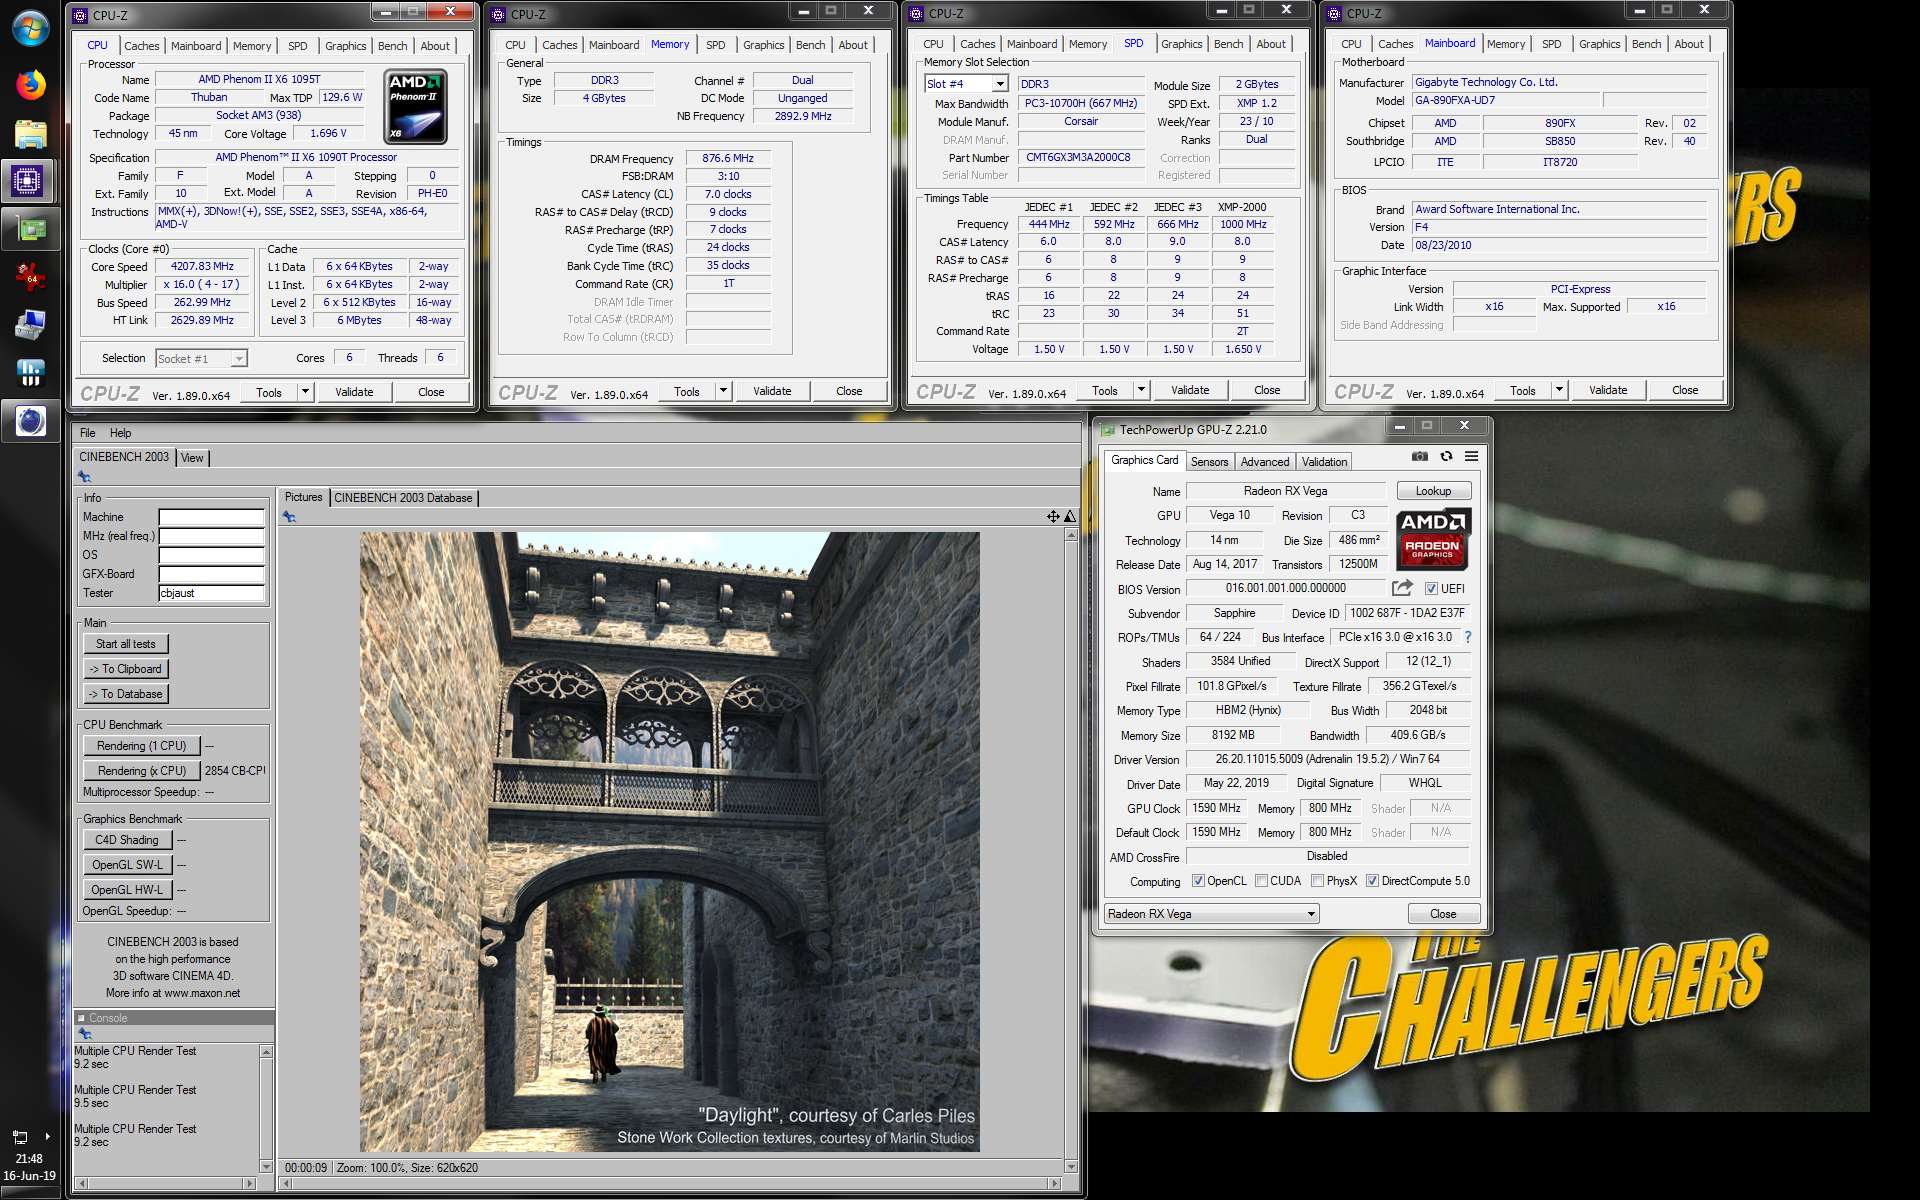
Task: Click the render picture vertical scrollbar
Action: coord(1071,850)
